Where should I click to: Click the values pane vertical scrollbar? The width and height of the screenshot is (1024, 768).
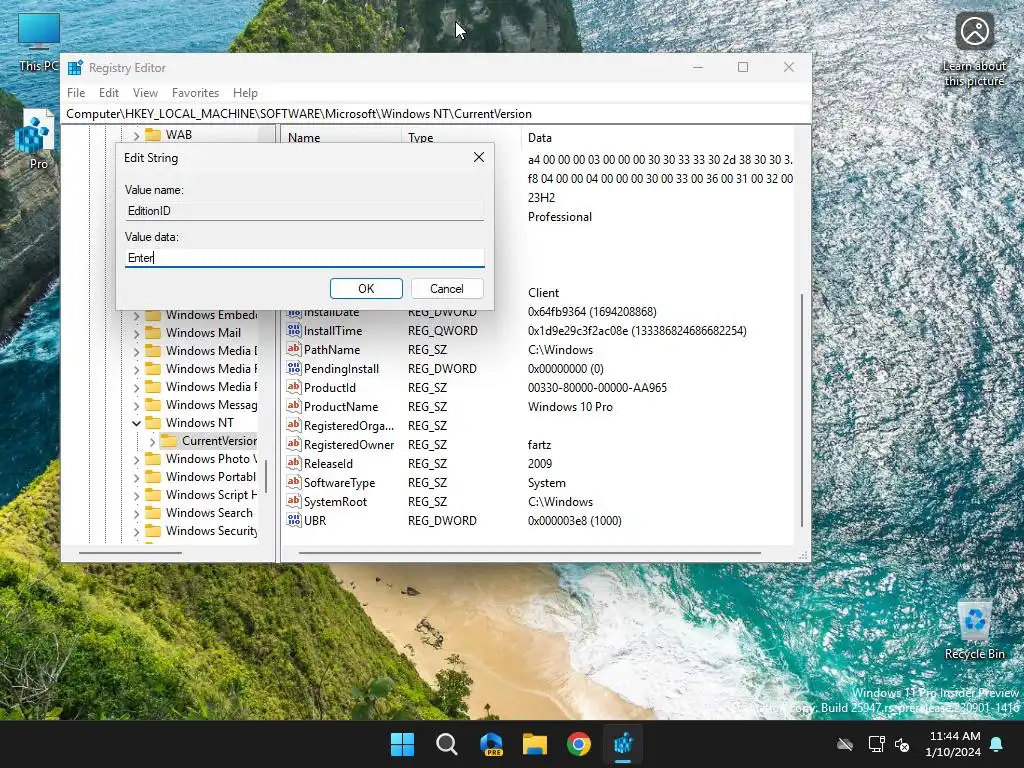click(802, 410)
